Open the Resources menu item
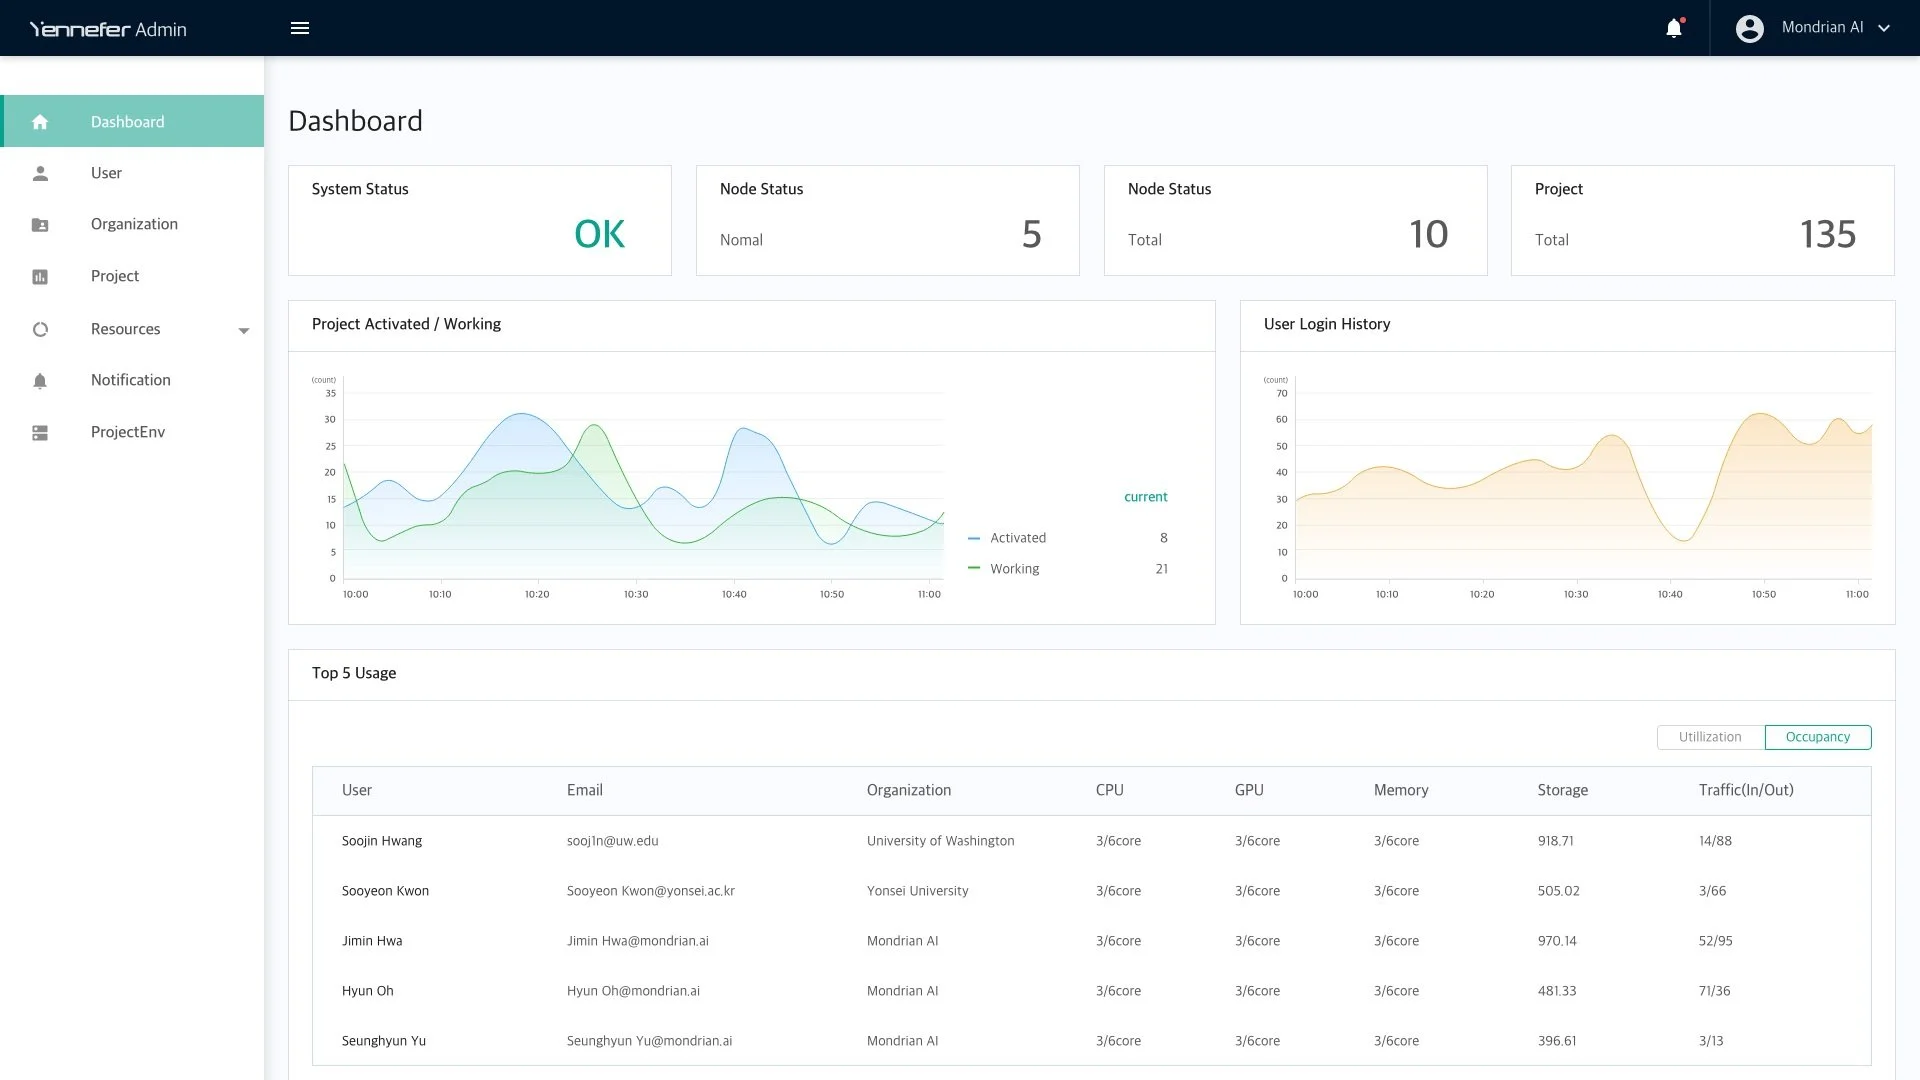1920x1080 pixels. click(x=125, y=329)
